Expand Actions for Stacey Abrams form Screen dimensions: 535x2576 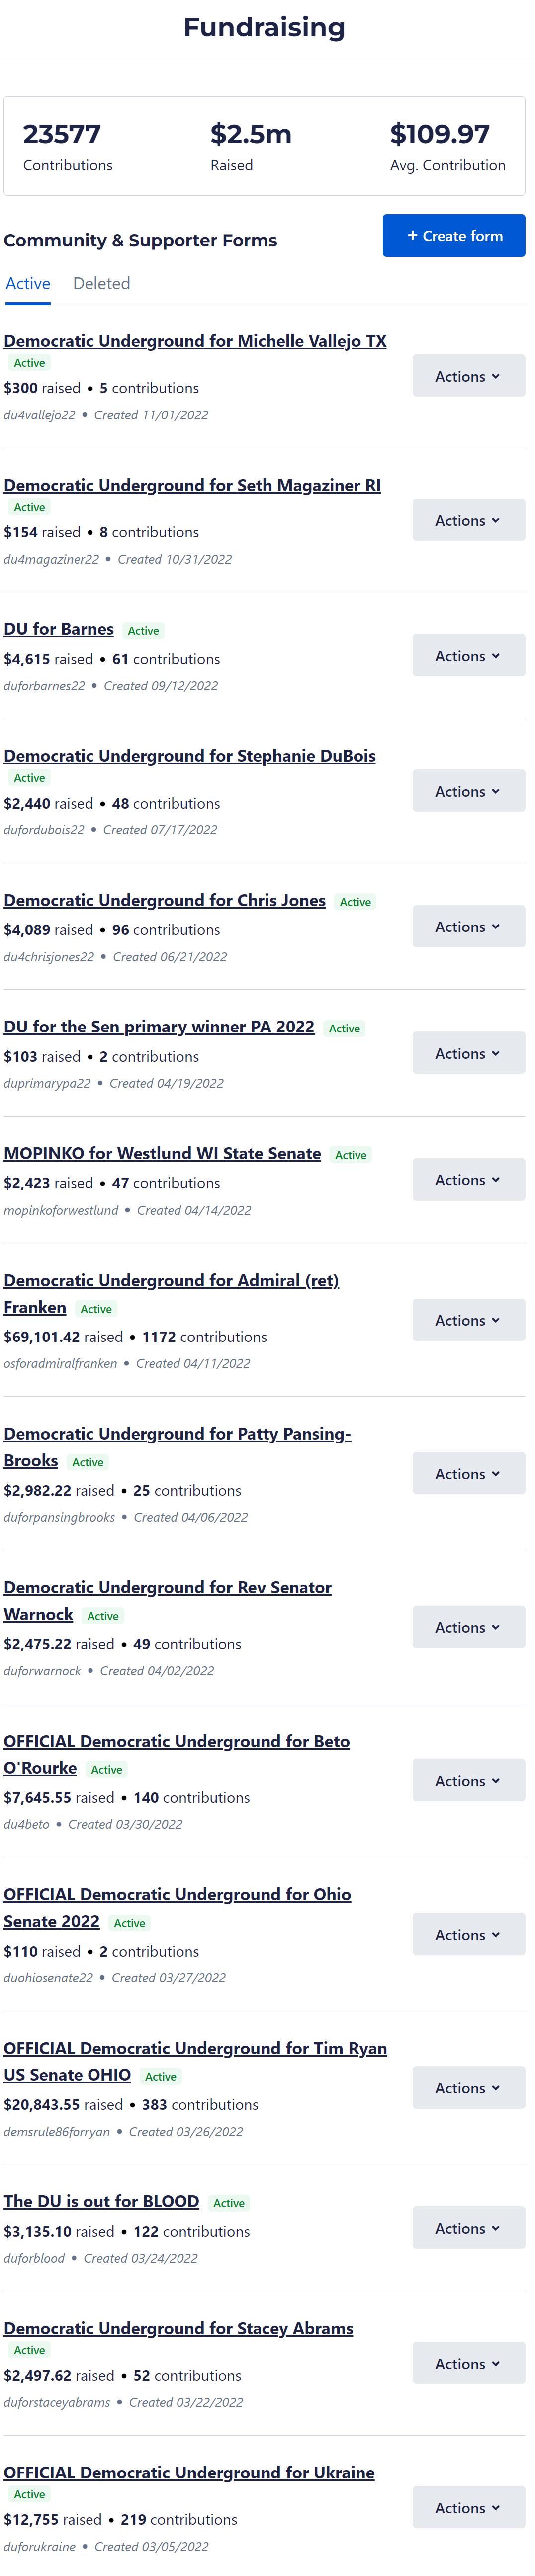coord(468,2364)
